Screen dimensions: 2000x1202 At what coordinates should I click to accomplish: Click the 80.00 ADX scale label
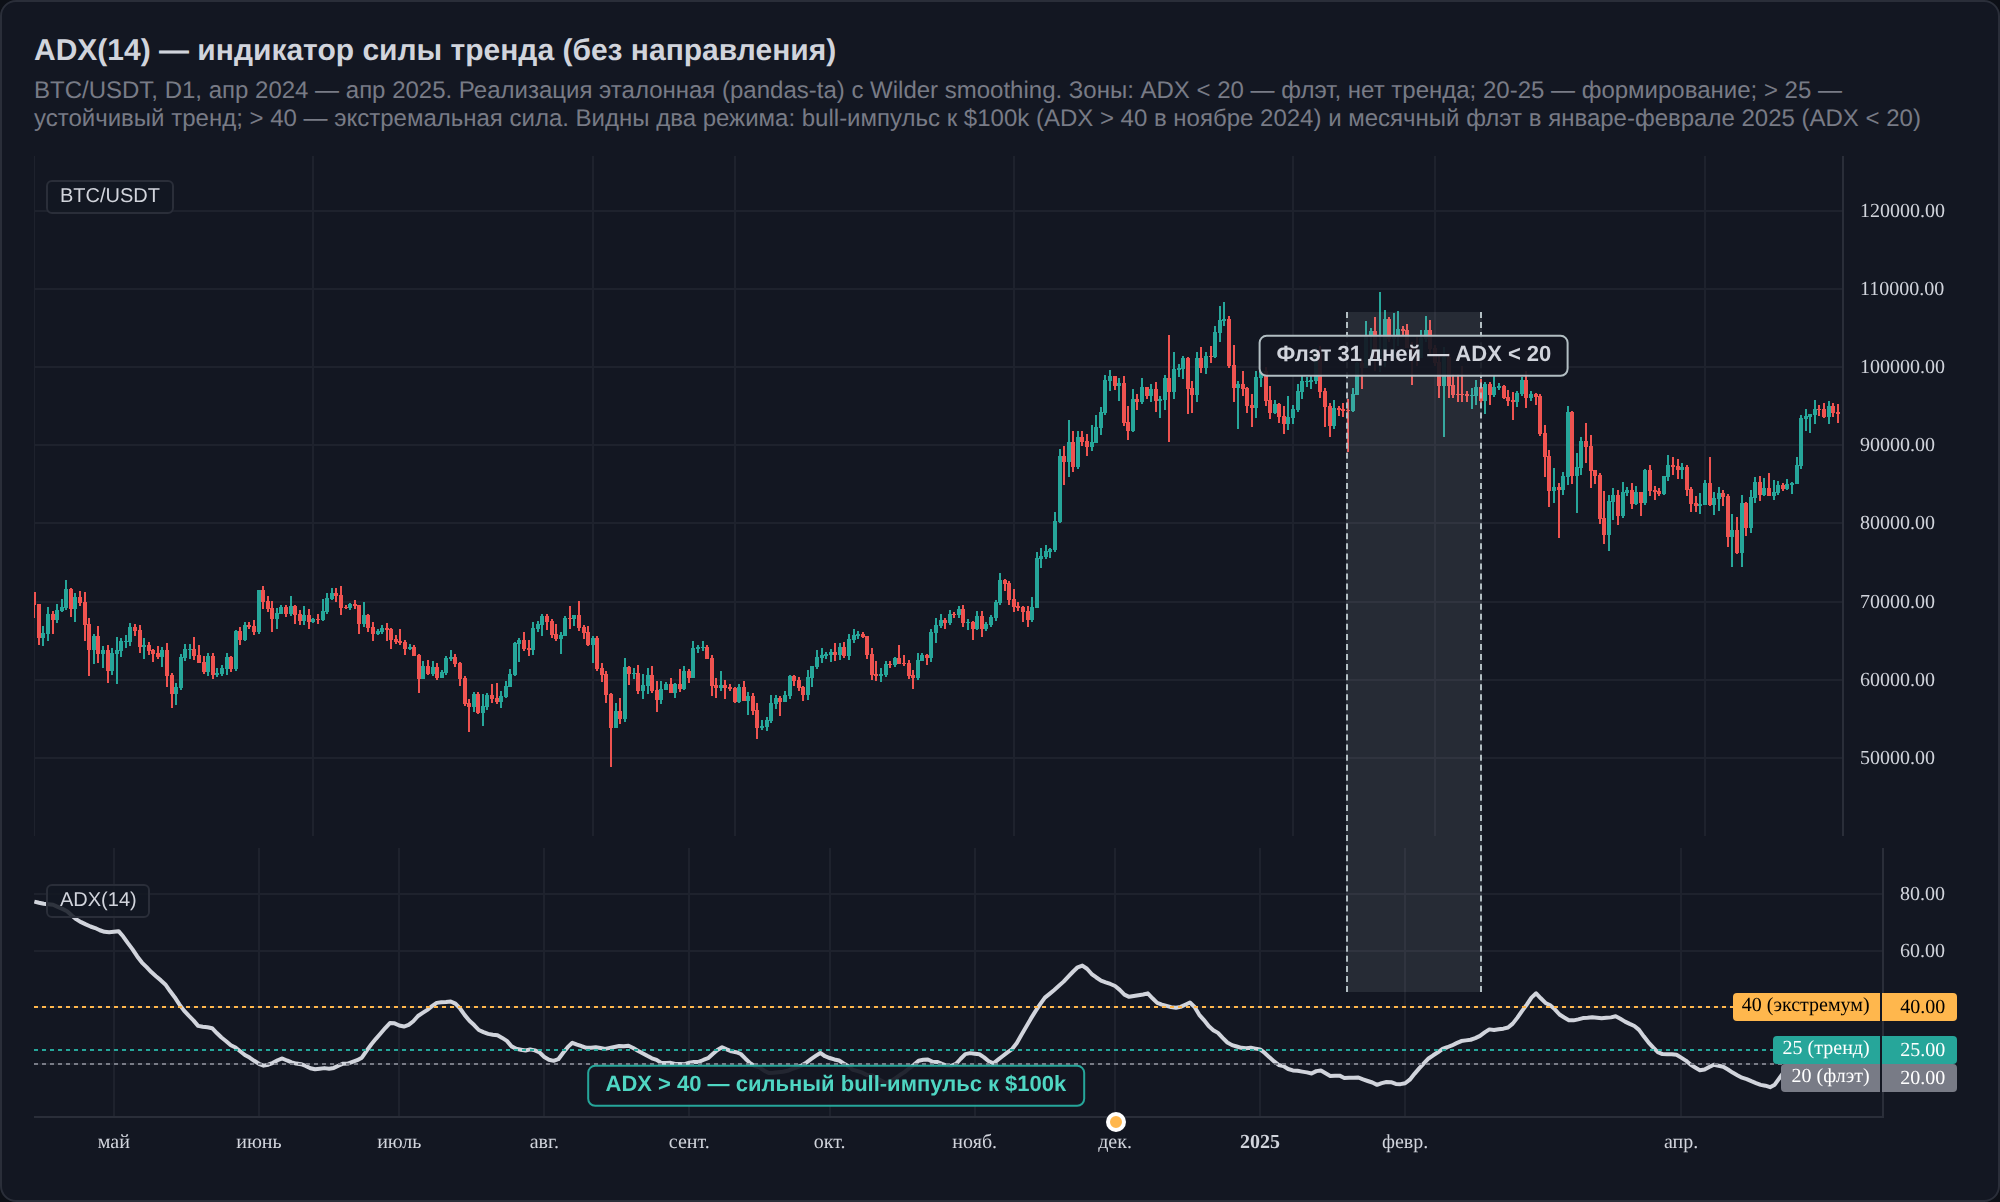1922,894
